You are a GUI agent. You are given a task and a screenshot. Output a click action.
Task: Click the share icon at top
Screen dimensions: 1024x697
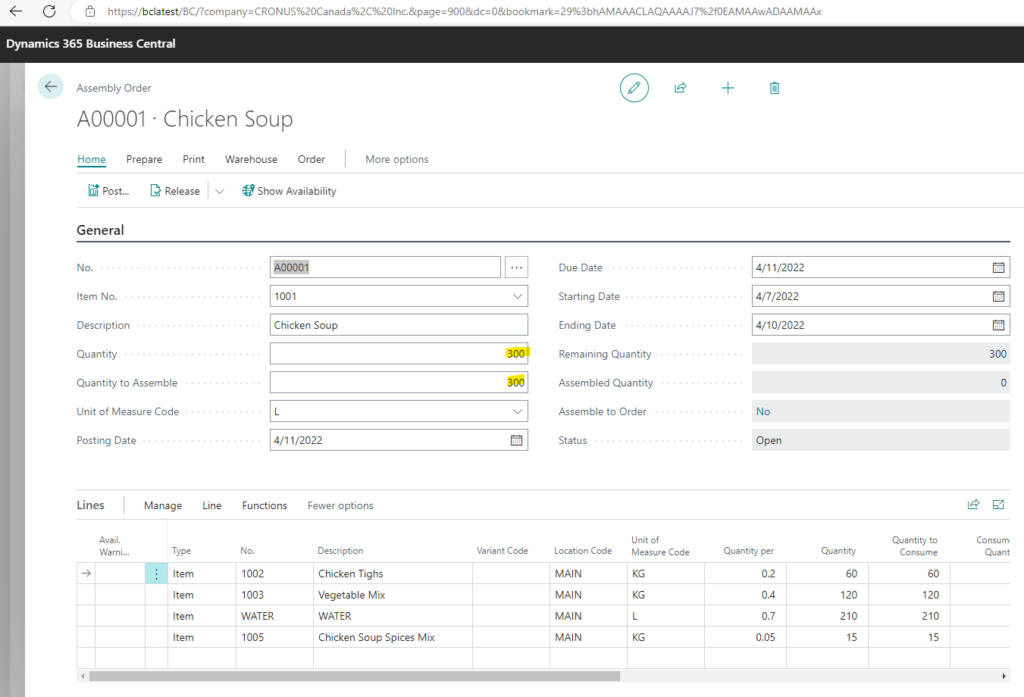[681, 88]
